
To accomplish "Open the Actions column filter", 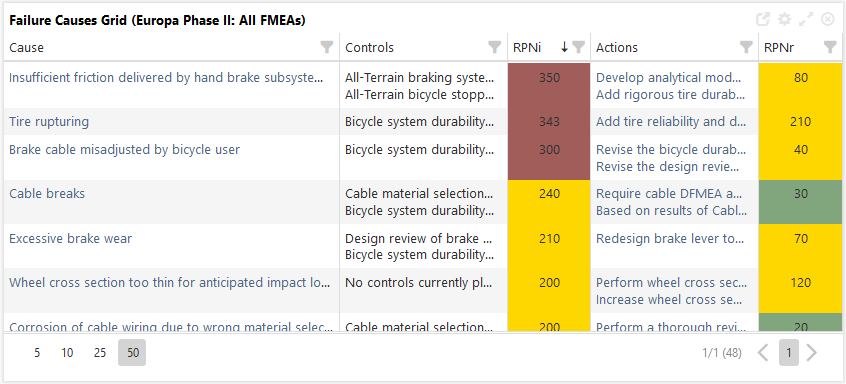I will (746, 47).
